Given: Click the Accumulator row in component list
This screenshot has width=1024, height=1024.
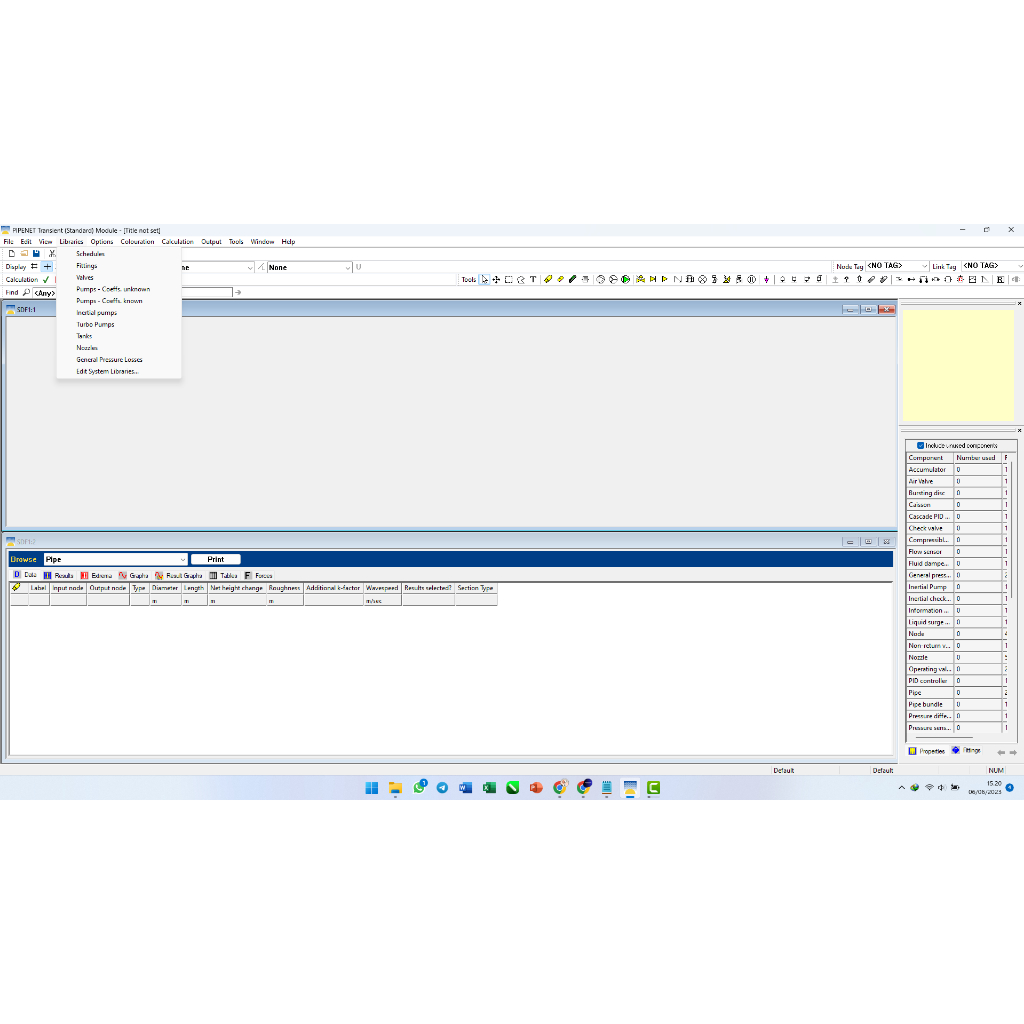Looking at the screenshot, I should (955, 470).
